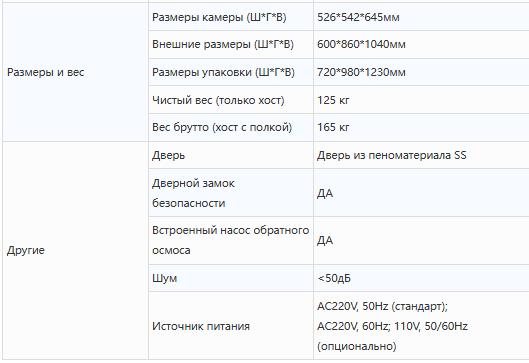The image size is (529, 363).
Task: Select the 165 кг value
Action: click(333, 127)
